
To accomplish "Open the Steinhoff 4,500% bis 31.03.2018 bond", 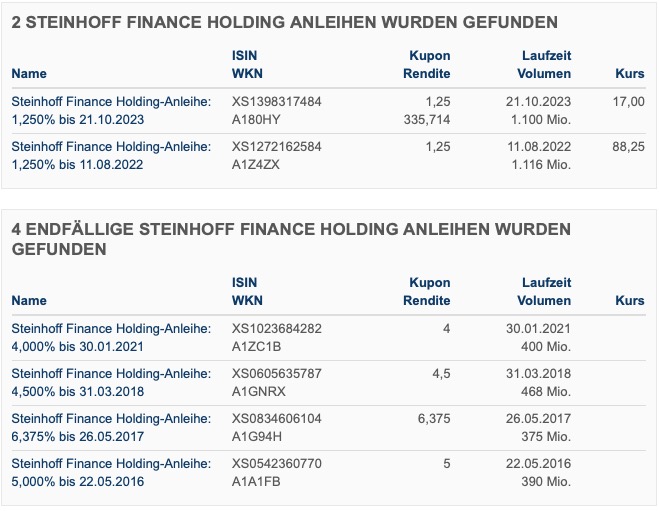I will pos(111,382).
